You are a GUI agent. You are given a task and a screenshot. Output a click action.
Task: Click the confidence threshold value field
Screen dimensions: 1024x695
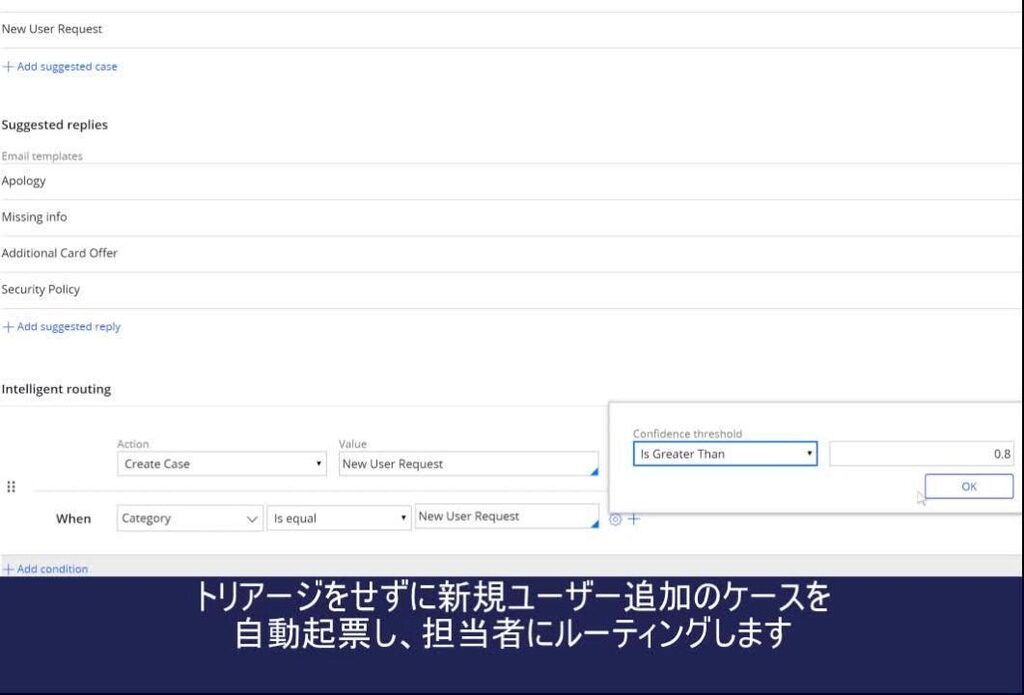(x=921, y=454)
